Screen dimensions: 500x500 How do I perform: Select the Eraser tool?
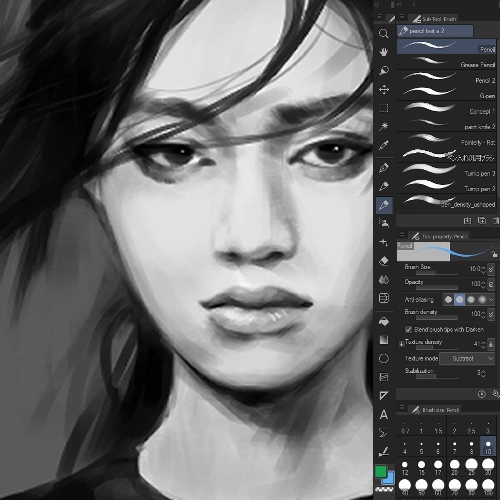[x=384, y=261]
